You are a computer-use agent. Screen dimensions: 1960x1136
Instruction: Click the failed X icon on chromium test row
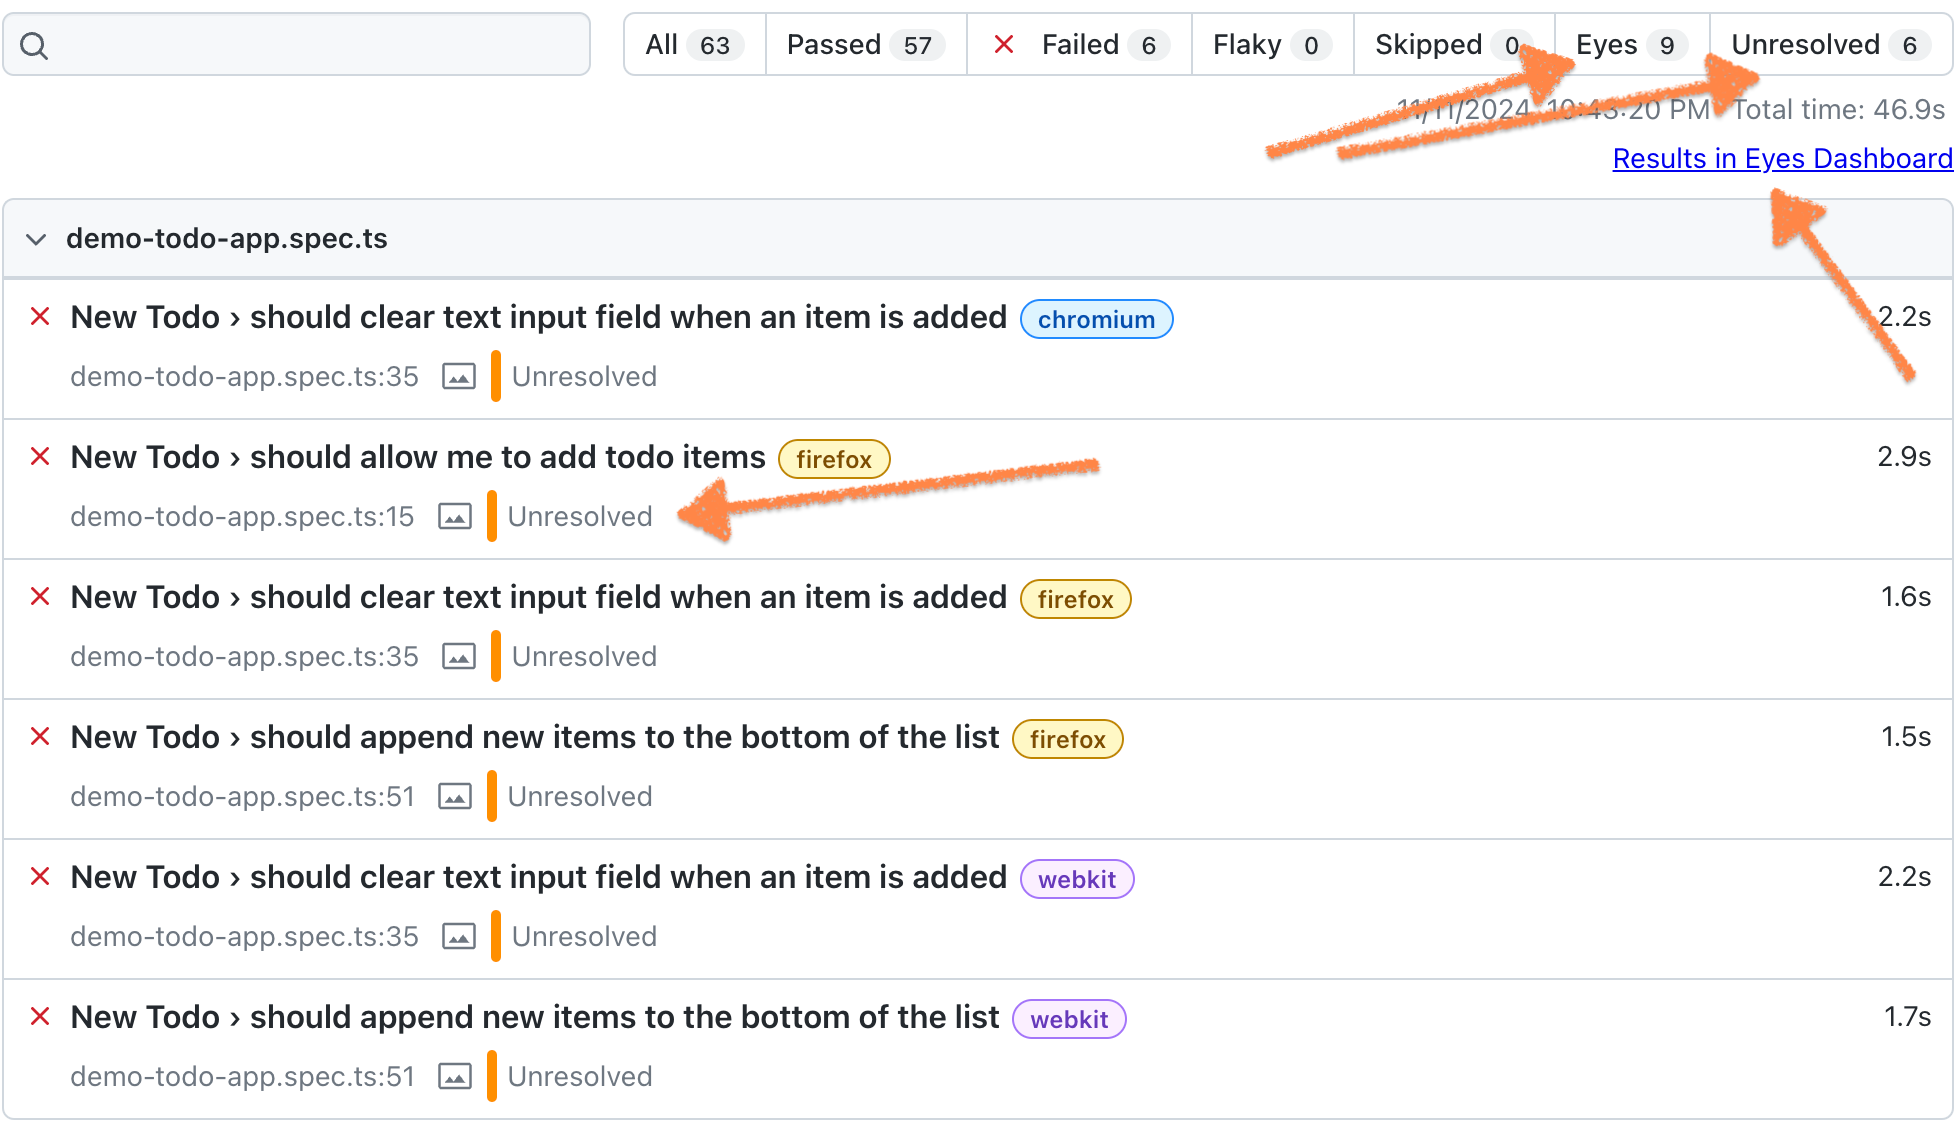click(41, 318)
